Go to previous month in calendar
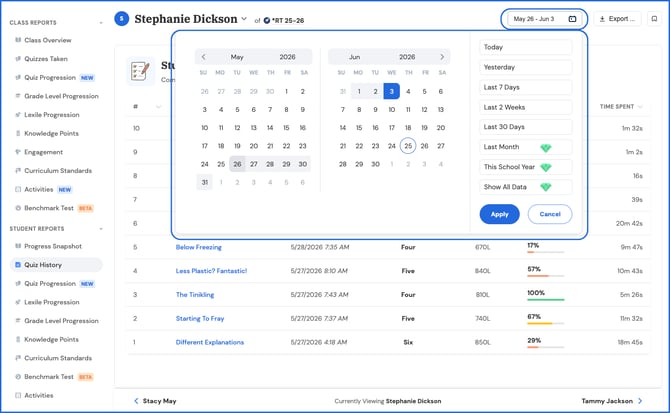This screenshot has height=413, width=670. pyautogui.click(x=203, y=57)
